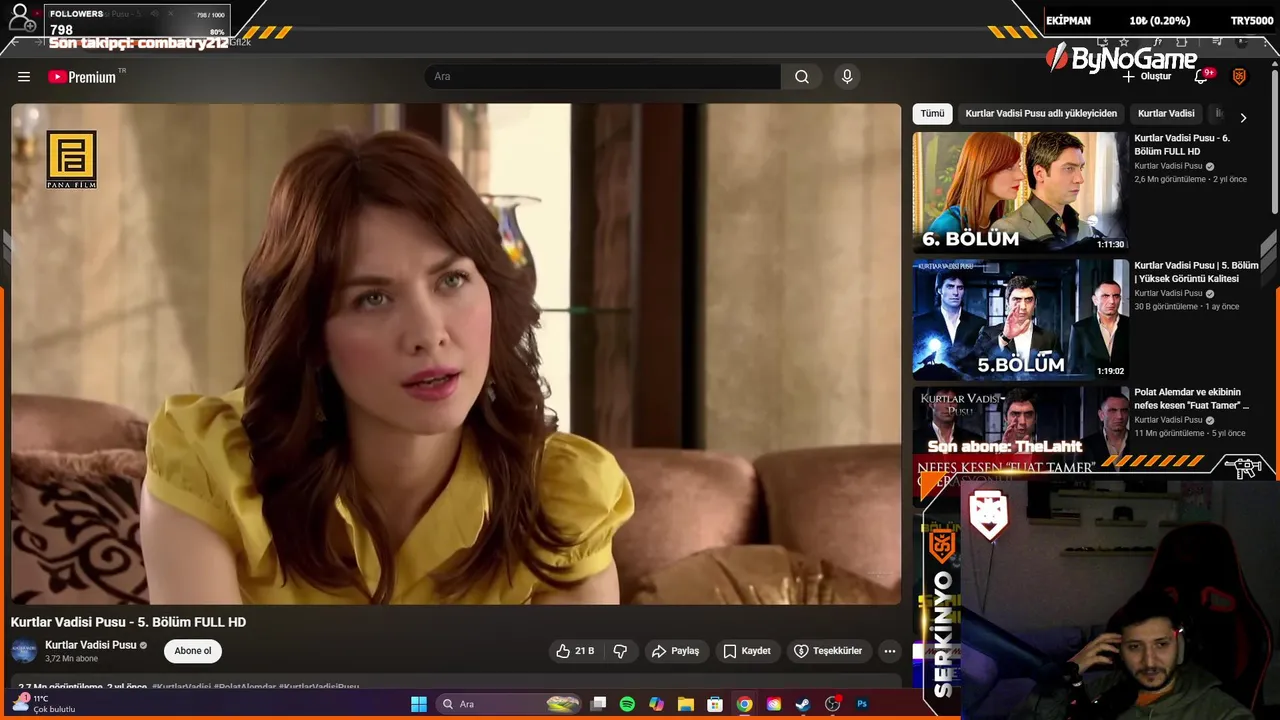Open Kurtlar Vadisi Pusu channel name below video
1280x720 pixels.
pos(91,645)
